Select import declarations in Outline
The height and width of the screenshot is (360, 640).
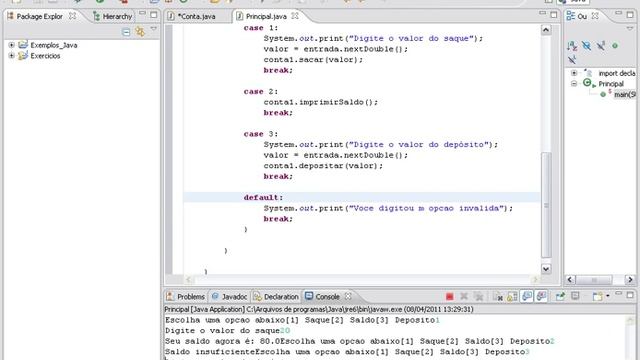click(x=617, y=73)
